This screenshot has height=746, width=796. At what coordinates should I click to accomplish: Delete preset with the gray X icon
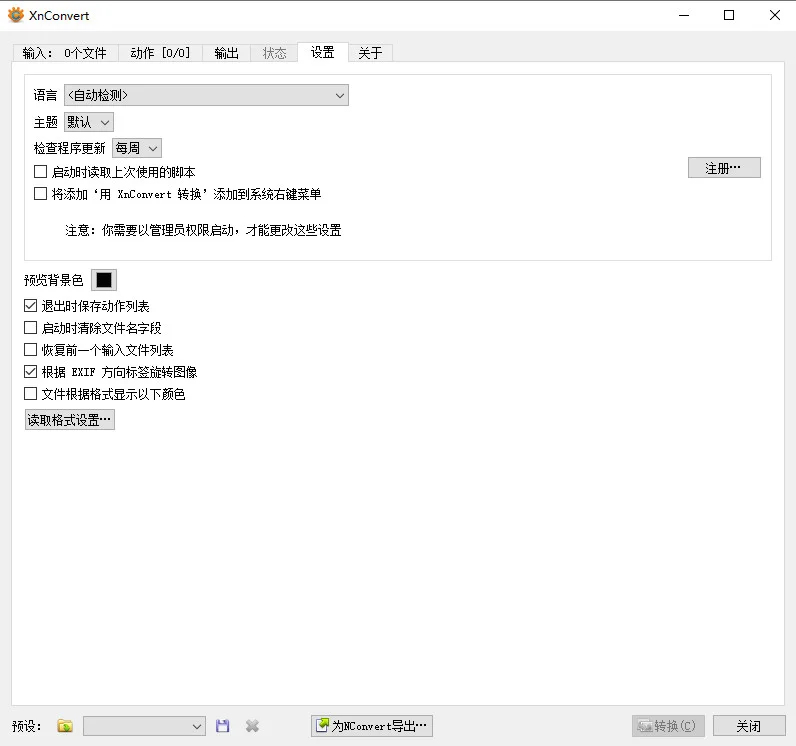pyautogui.click(x=252, y=726)
